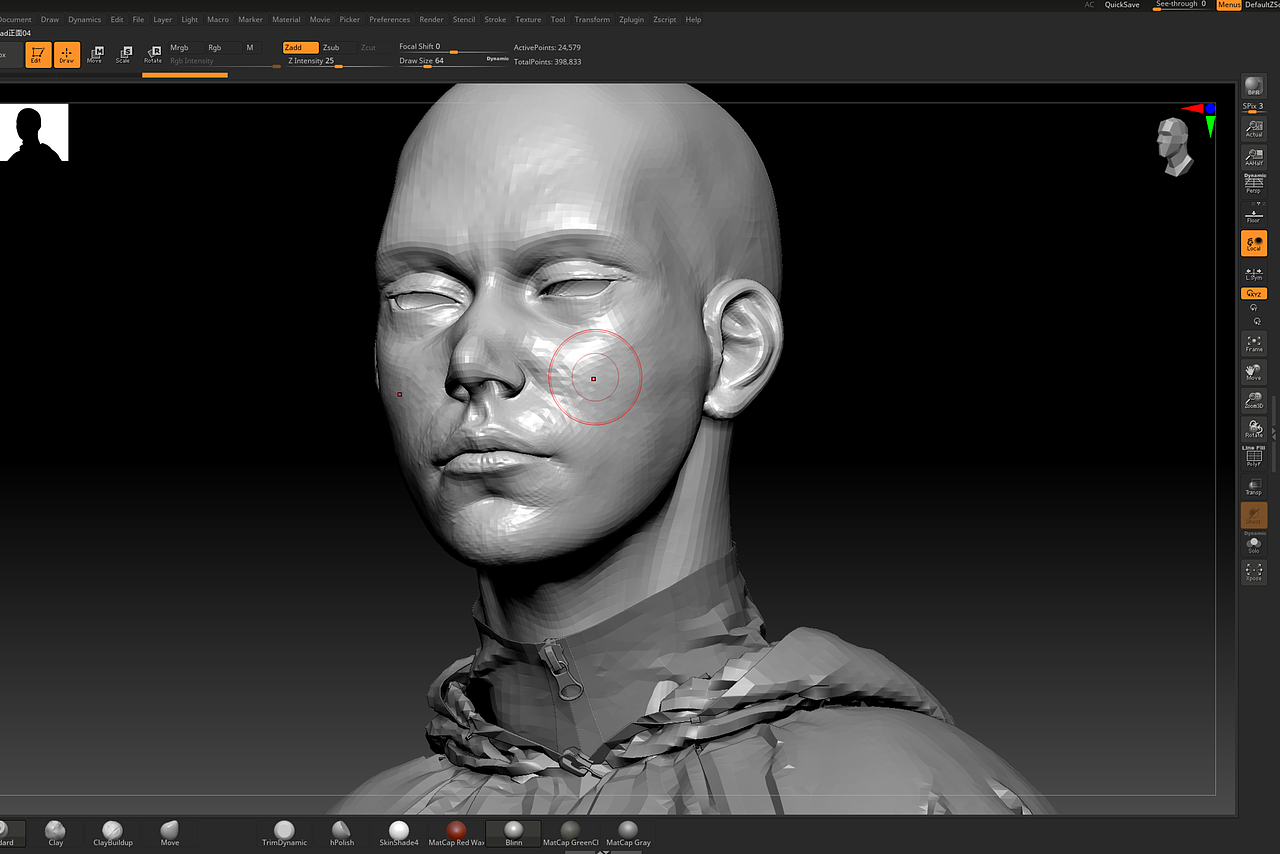Image resolution: width=1280 pixels, height=854 pixels.
Task: Open the Tool menu
Action: [558, 19]
